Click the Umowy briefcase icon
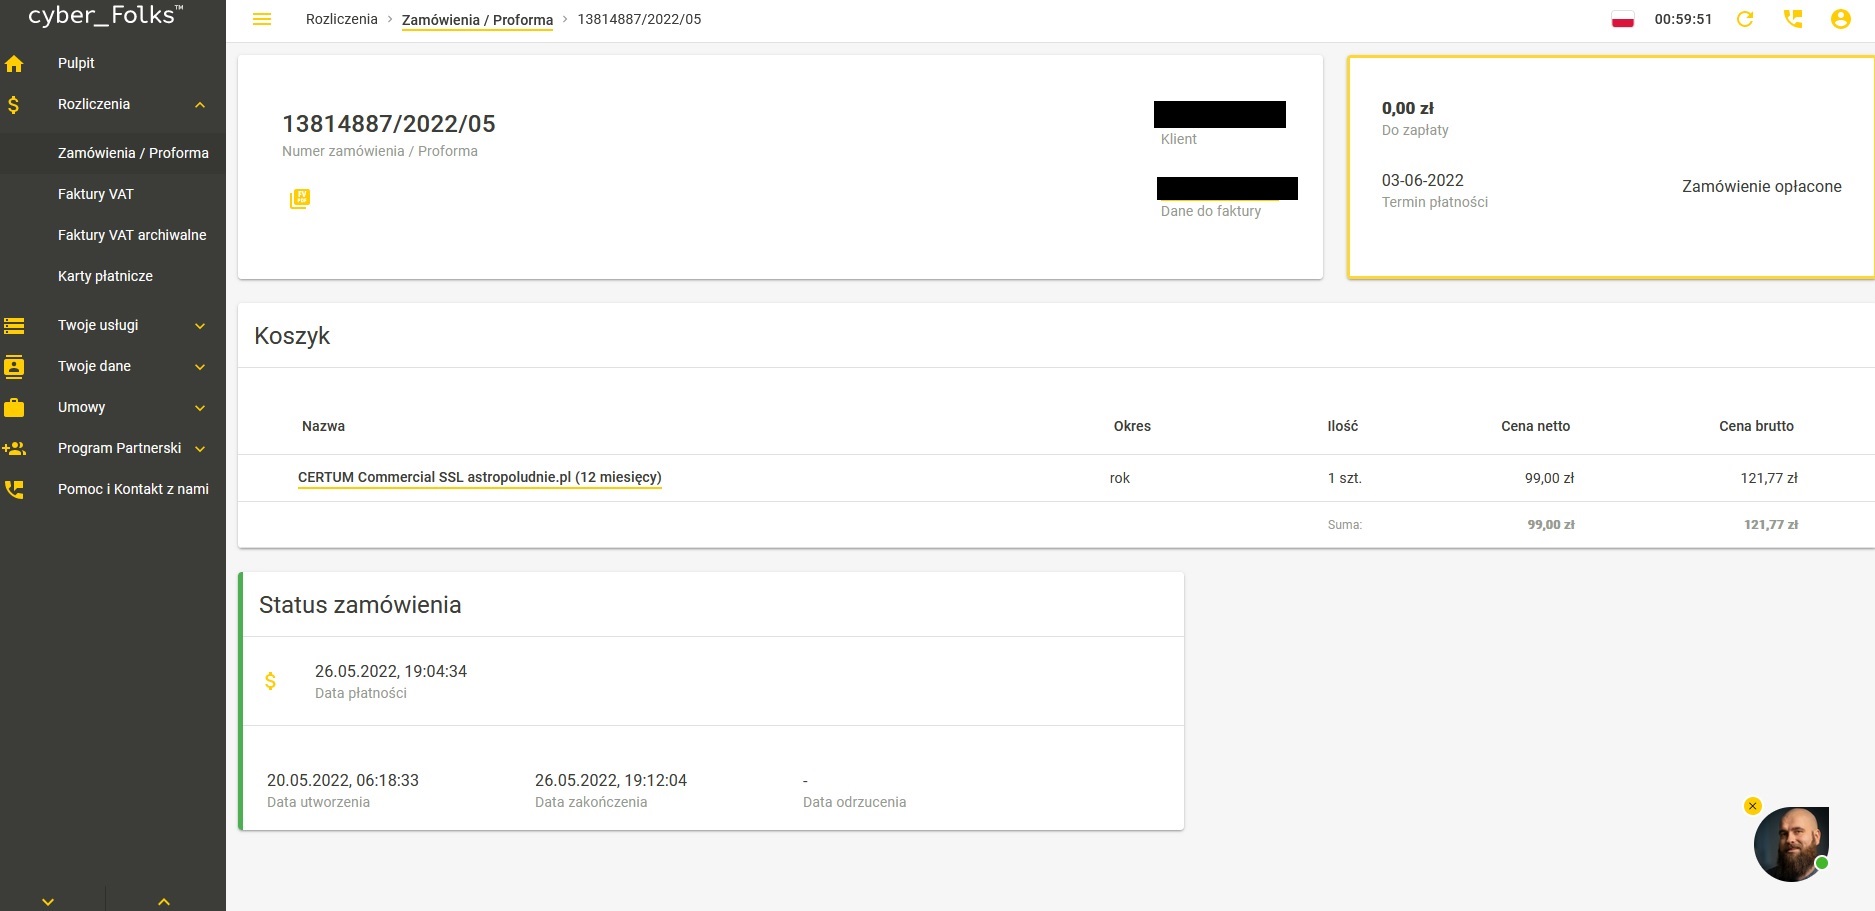The image size is (1875, 911). 14,407
